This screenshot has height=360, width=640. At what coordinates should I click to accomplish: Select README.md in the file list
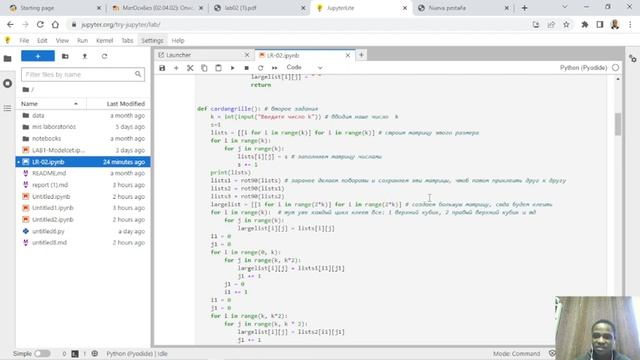[x=83, y=173]
